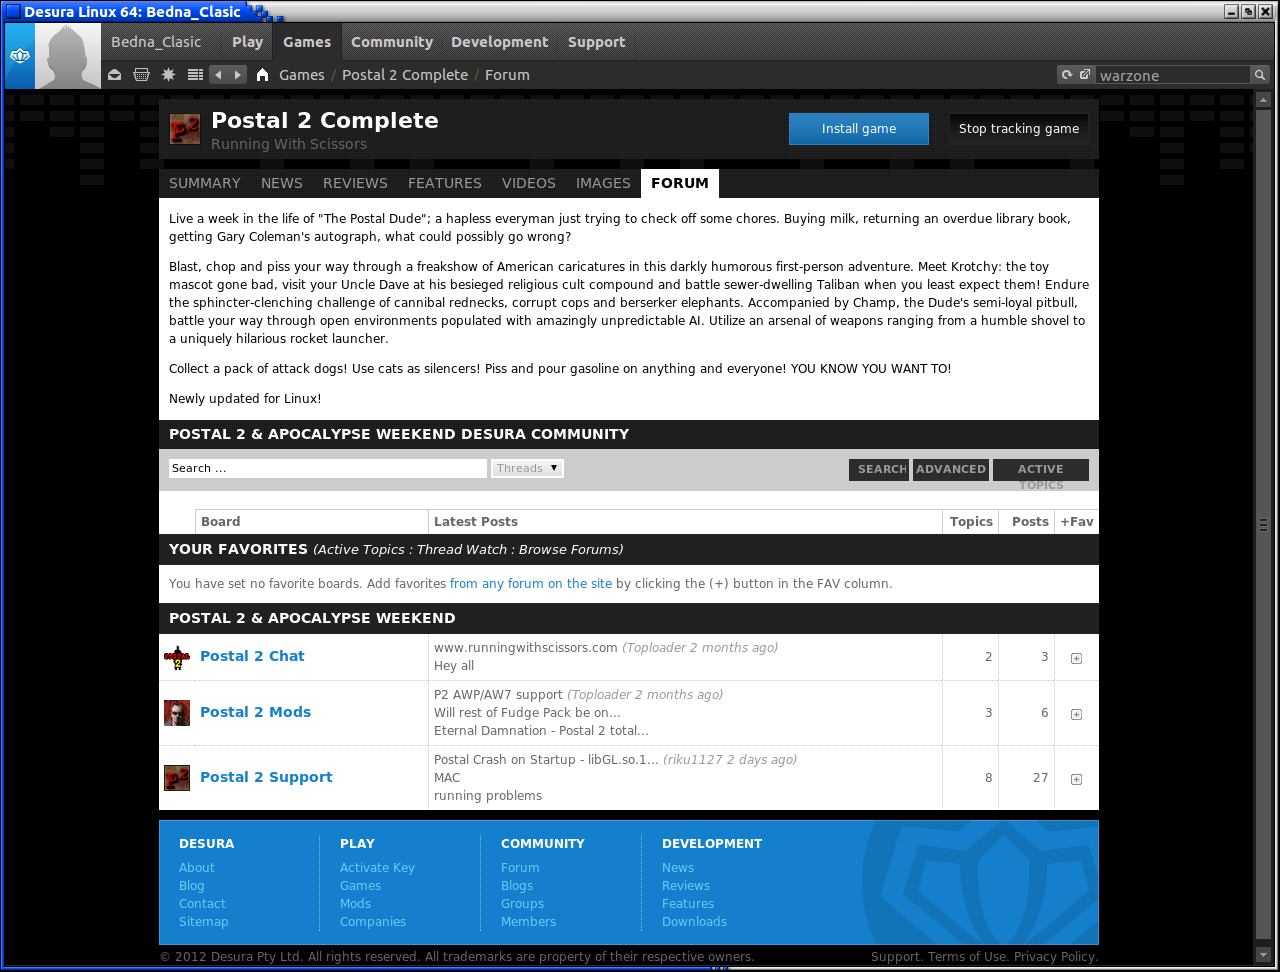Image resolution: width=1280 pixels, height=972 pixels.
Task: Open the Community menu
Action: point(392,42)
